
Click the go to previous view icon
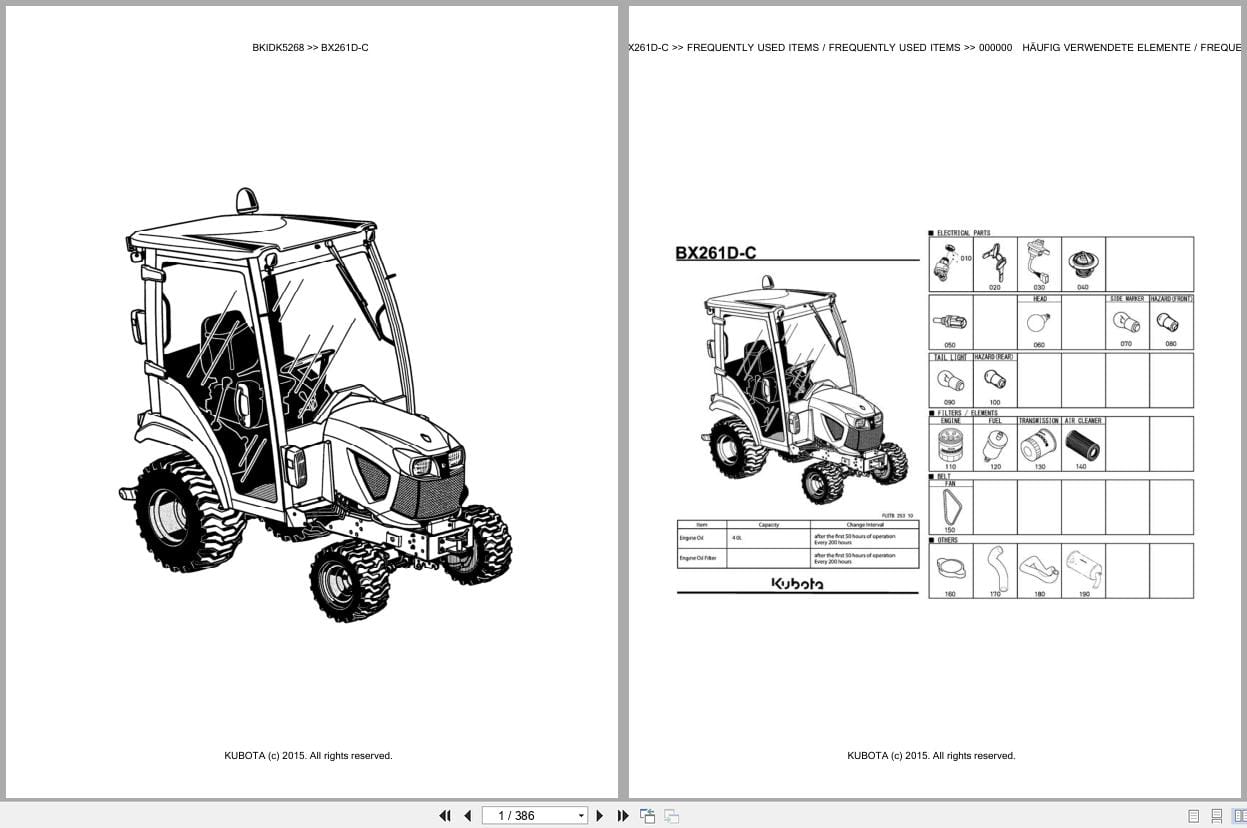click(647, 816)
